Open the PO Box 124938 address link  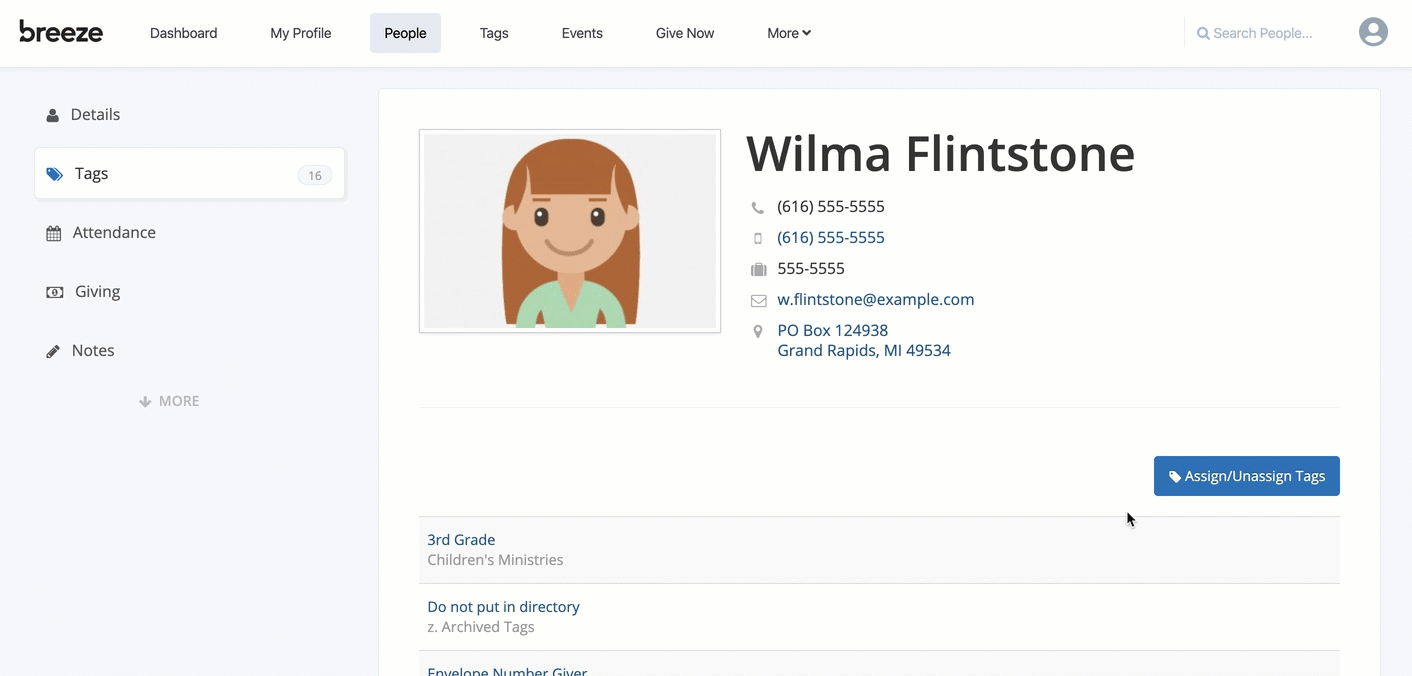pyautogui.click(x=864, y=341)
